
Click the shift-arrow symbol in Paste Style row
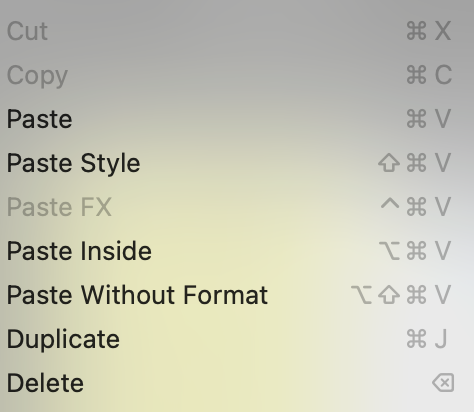coord(389,163)
